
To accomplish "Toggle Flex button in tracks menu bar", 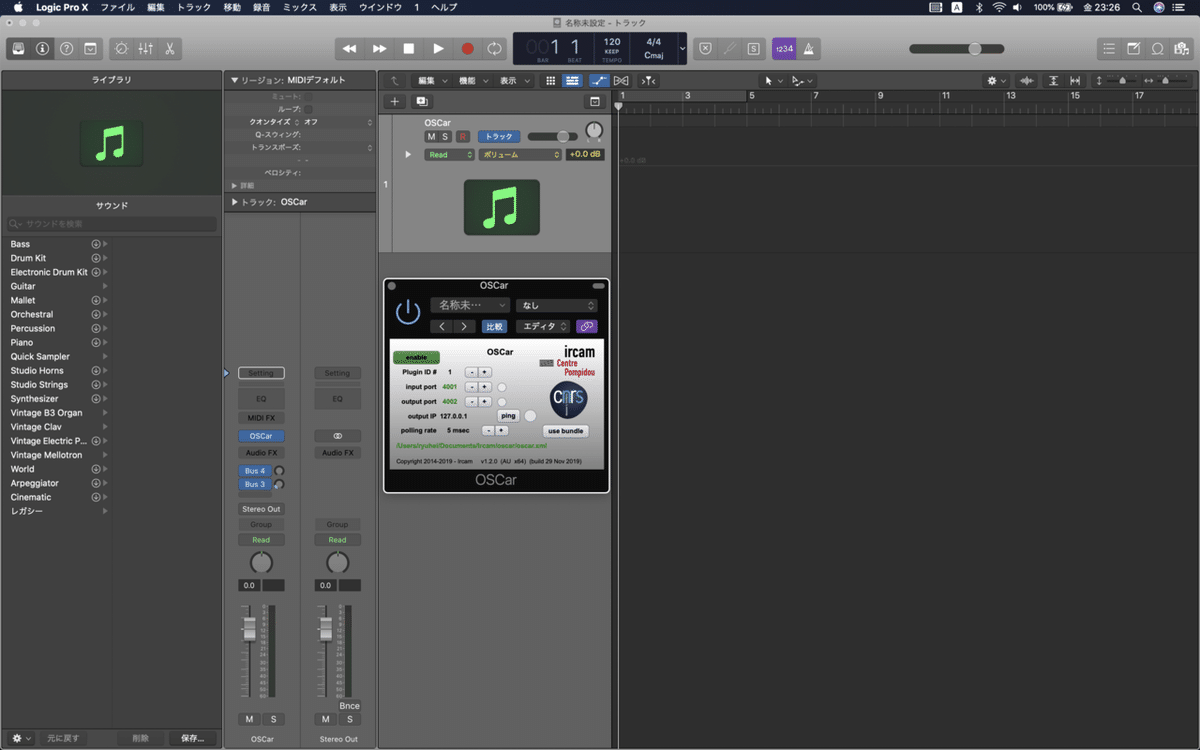I will pos(621,81).
